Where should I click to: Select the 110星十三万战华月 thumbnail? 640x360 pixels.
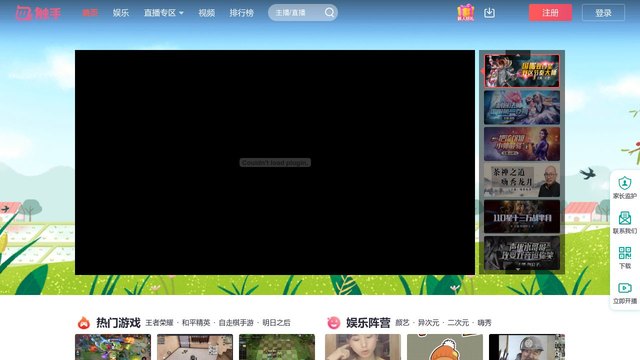point(522,216)
